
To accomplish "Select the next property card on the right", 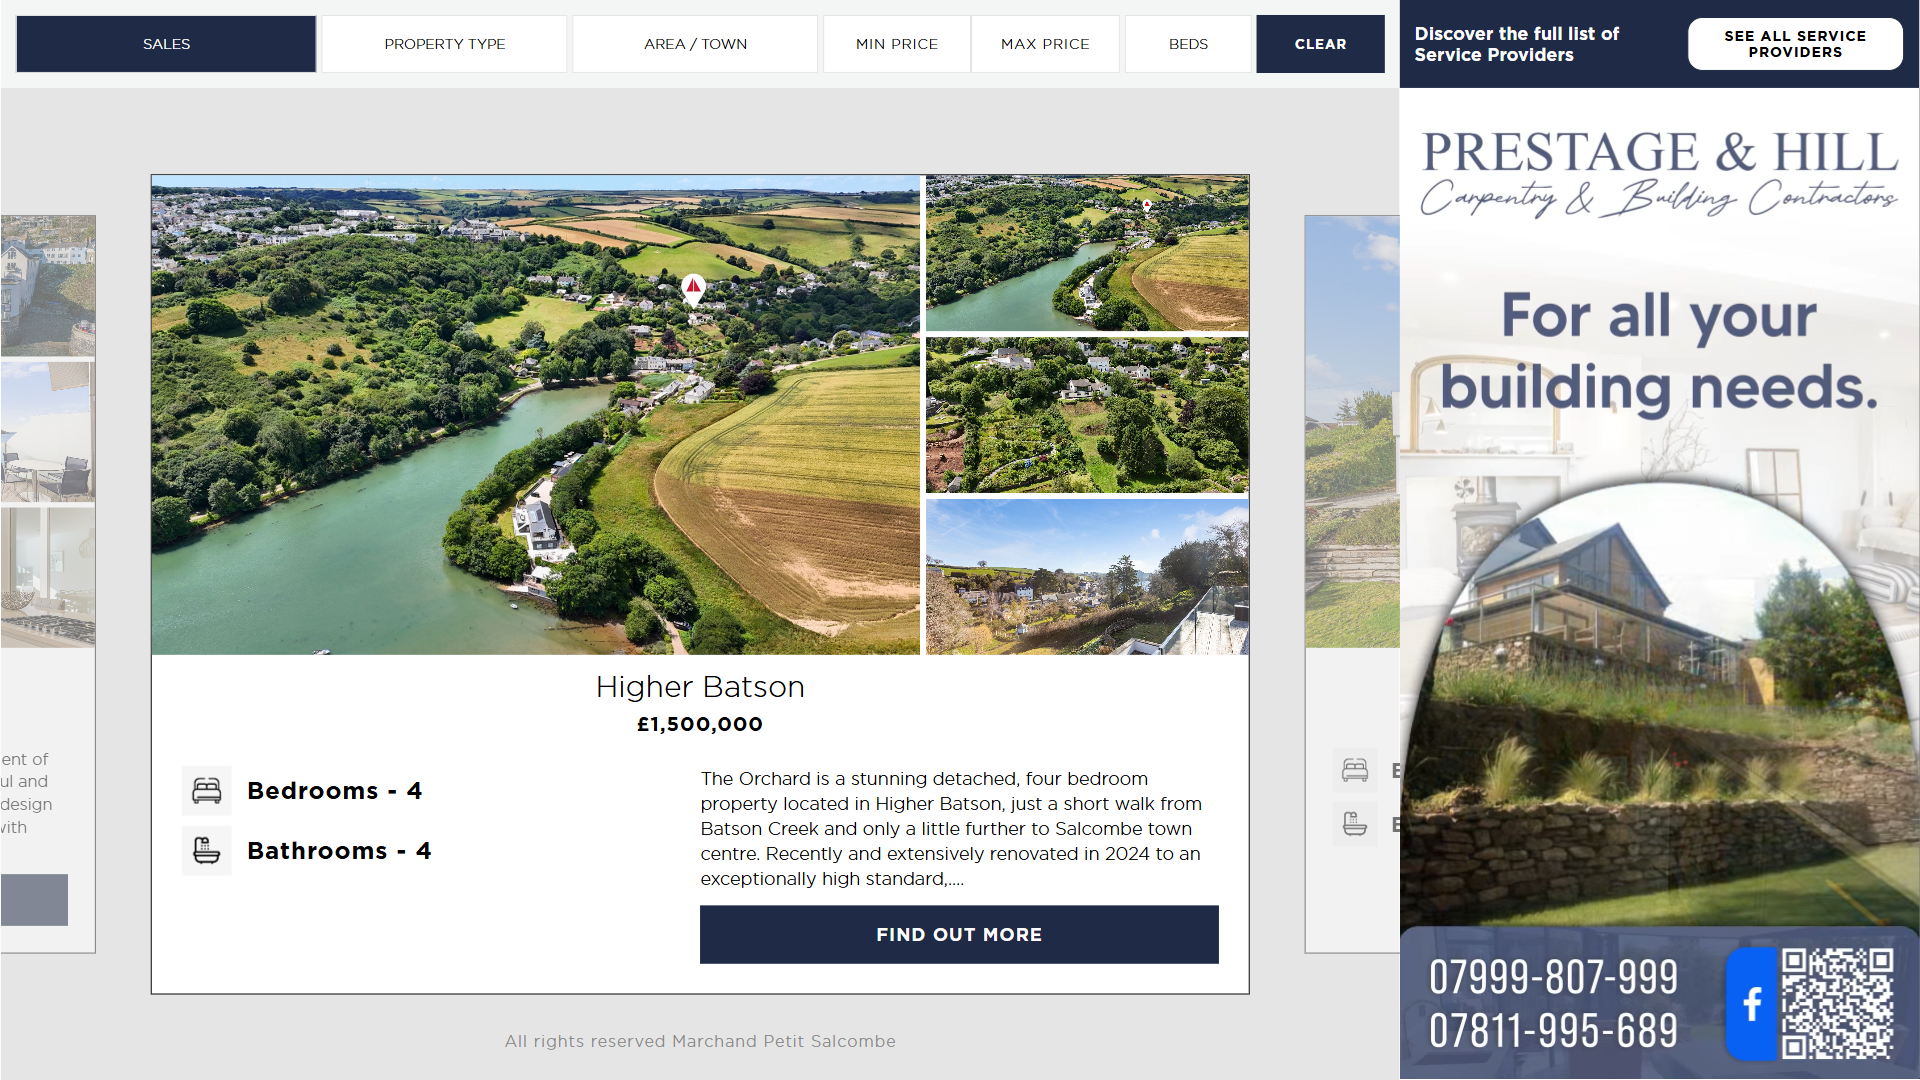I will [x=1352, y=584].
